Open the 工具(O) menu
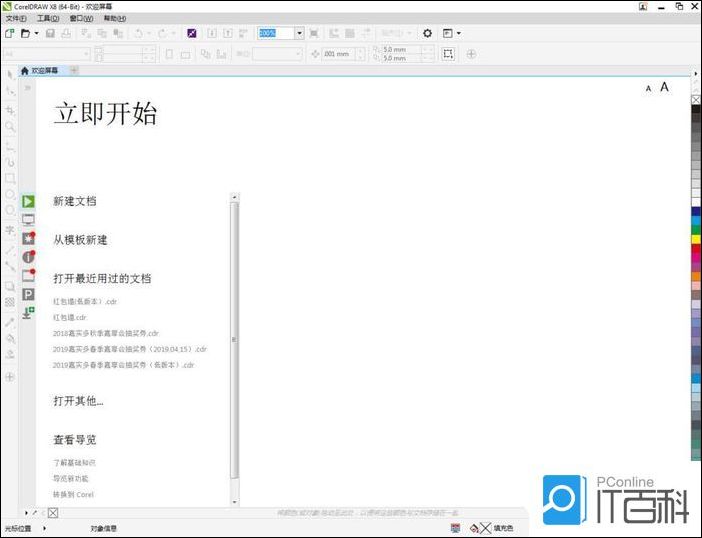 pyautogui.click(x=48, y=18)
